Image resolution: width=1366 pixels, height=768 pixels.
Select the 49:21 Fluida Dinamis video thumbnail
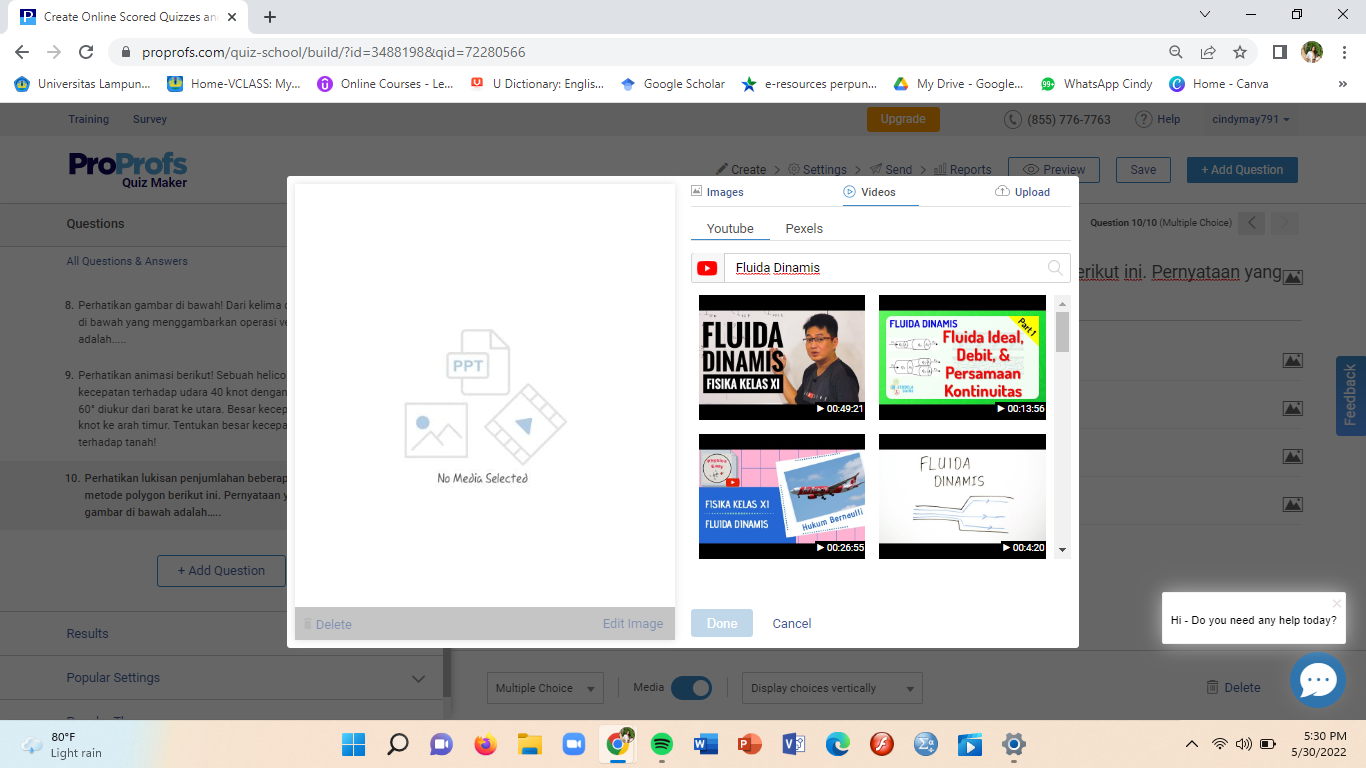pyautogui.click(x=781, y=357)
